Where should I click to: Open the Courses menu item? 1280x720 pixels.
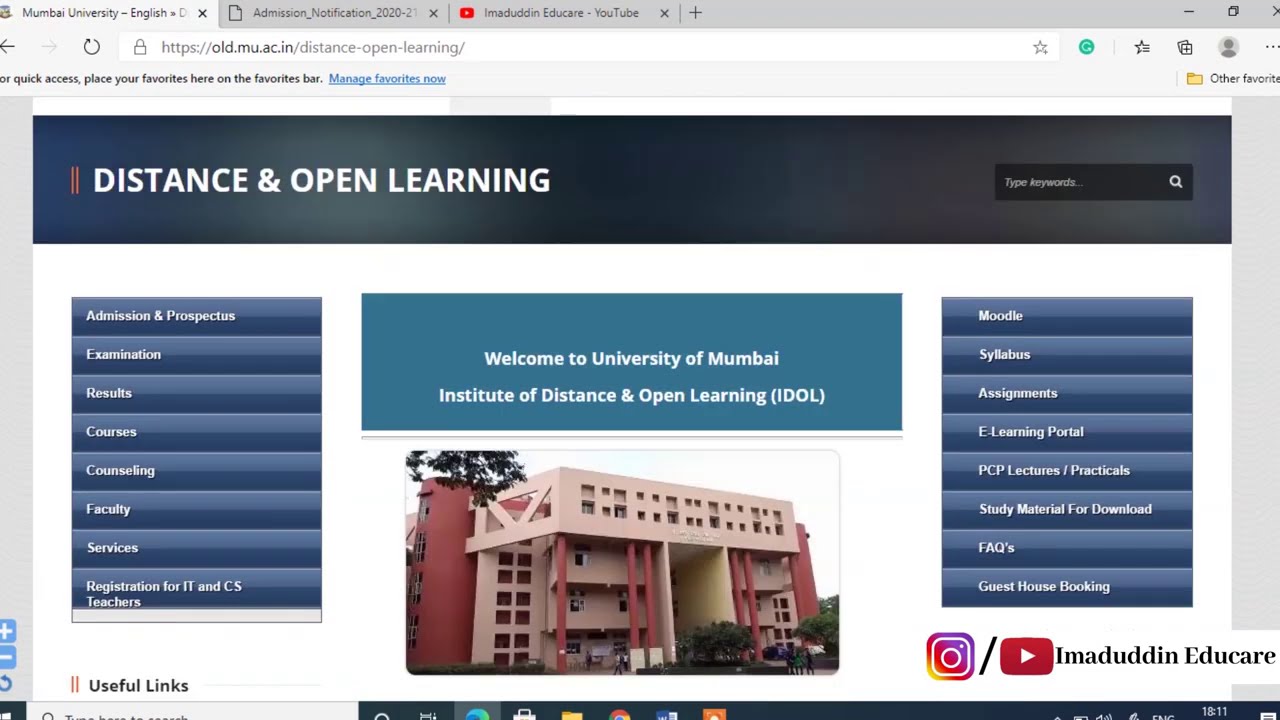click(x=196, y=432)
